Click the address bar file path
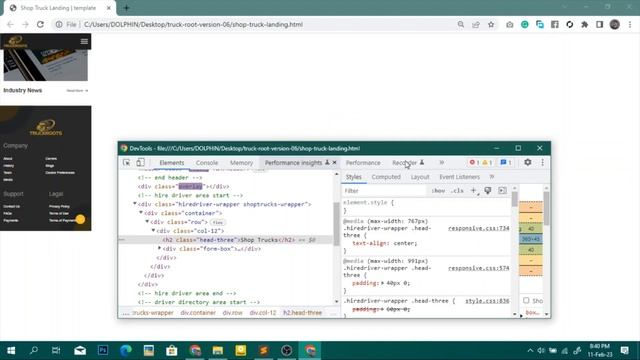Screen dimensions: 640x360 (193, 24)
